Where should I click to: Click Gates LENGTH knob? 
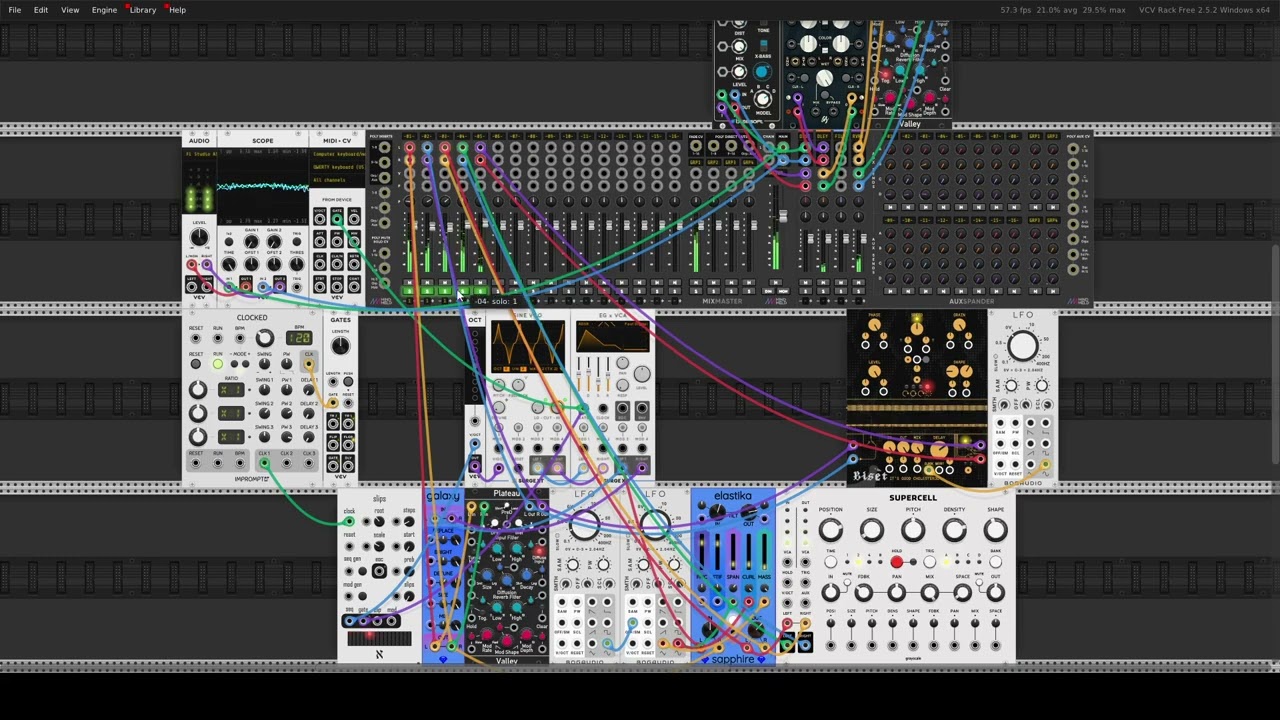[341, 346]
